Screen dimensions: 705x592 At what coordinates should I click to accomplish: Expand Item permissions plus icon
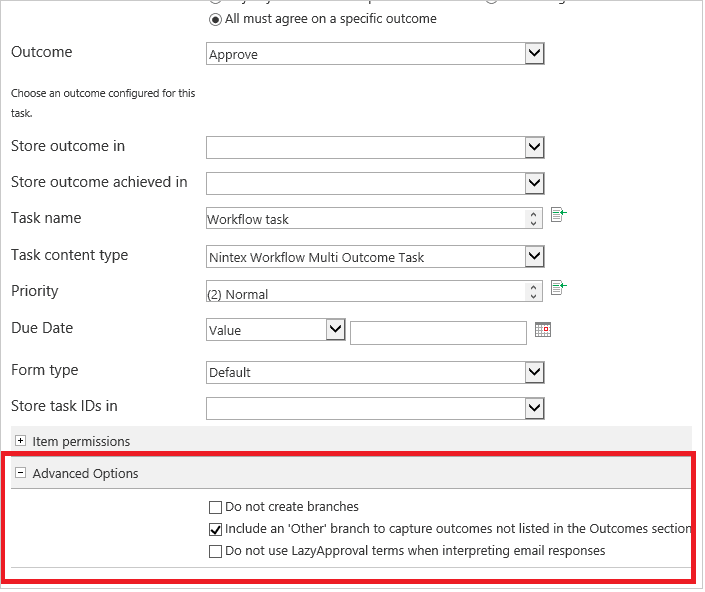(x=20, y=441)
